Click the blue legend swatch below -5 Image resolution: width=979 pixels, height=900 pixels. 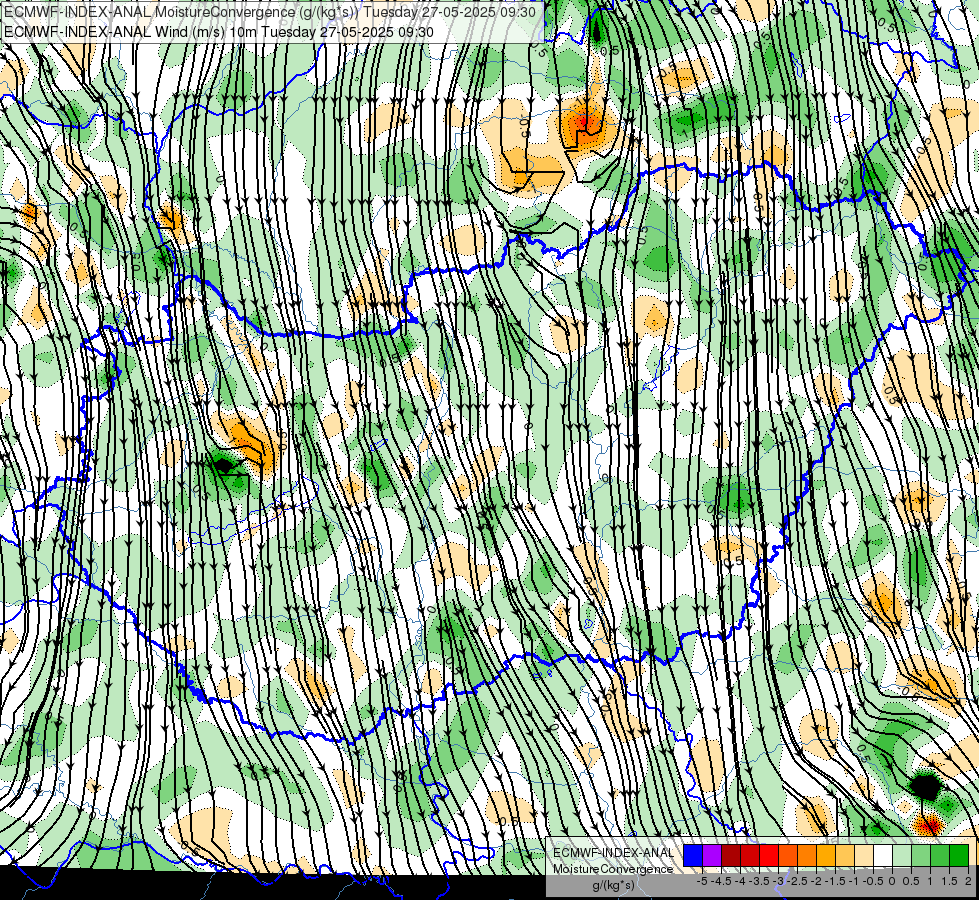[693, 855]
